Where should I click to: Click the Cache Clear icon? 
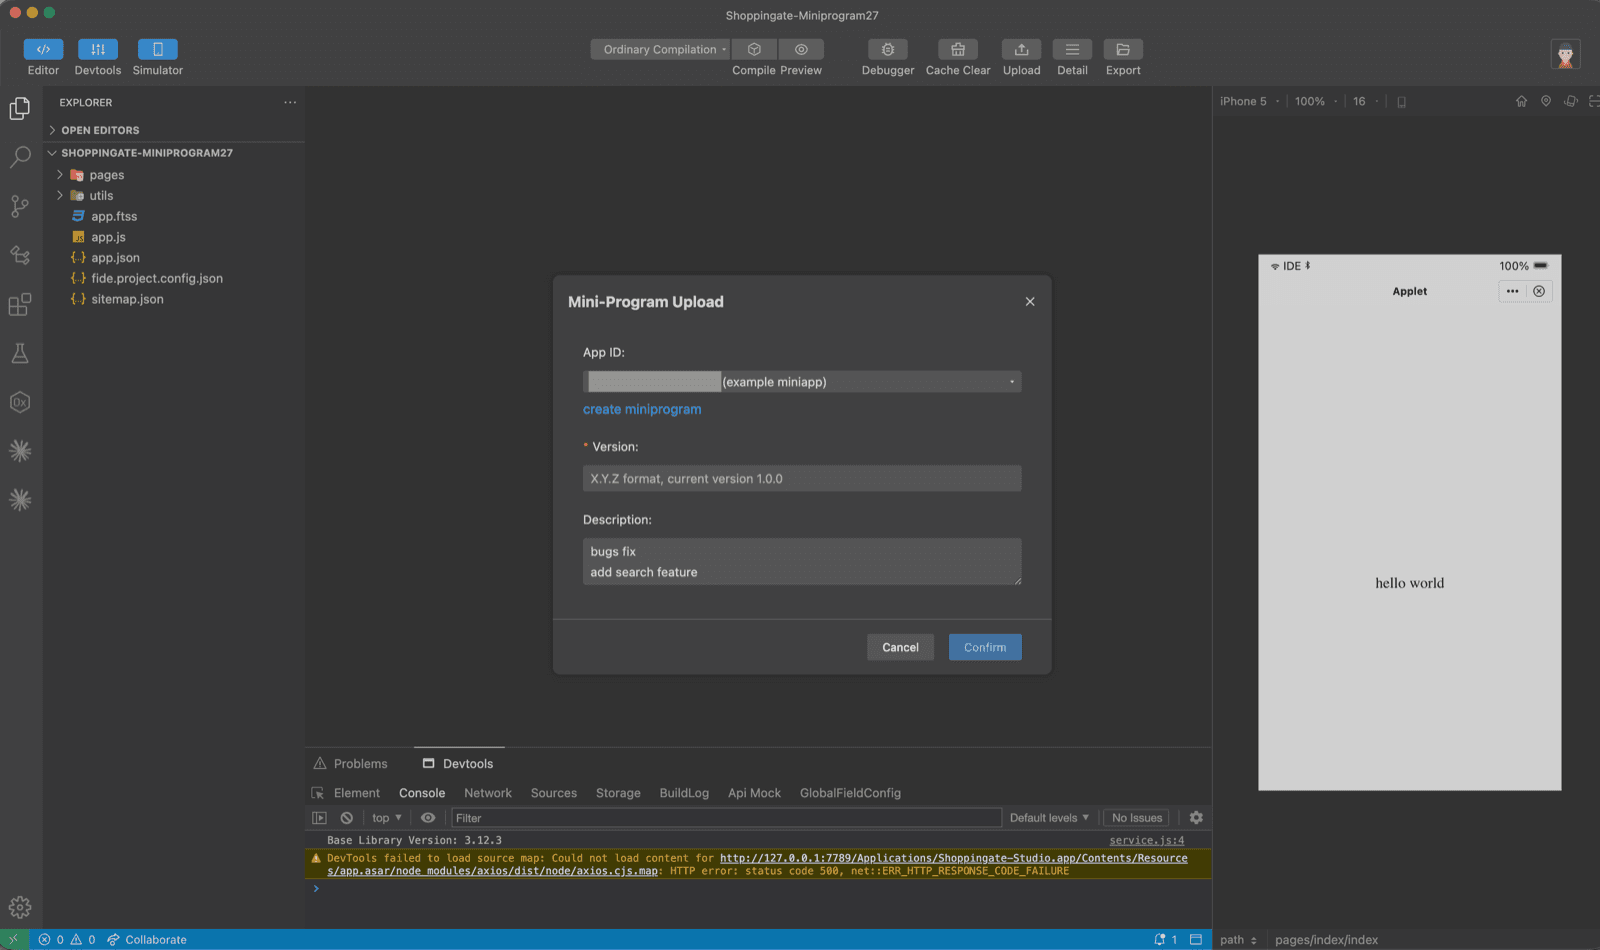958,49
